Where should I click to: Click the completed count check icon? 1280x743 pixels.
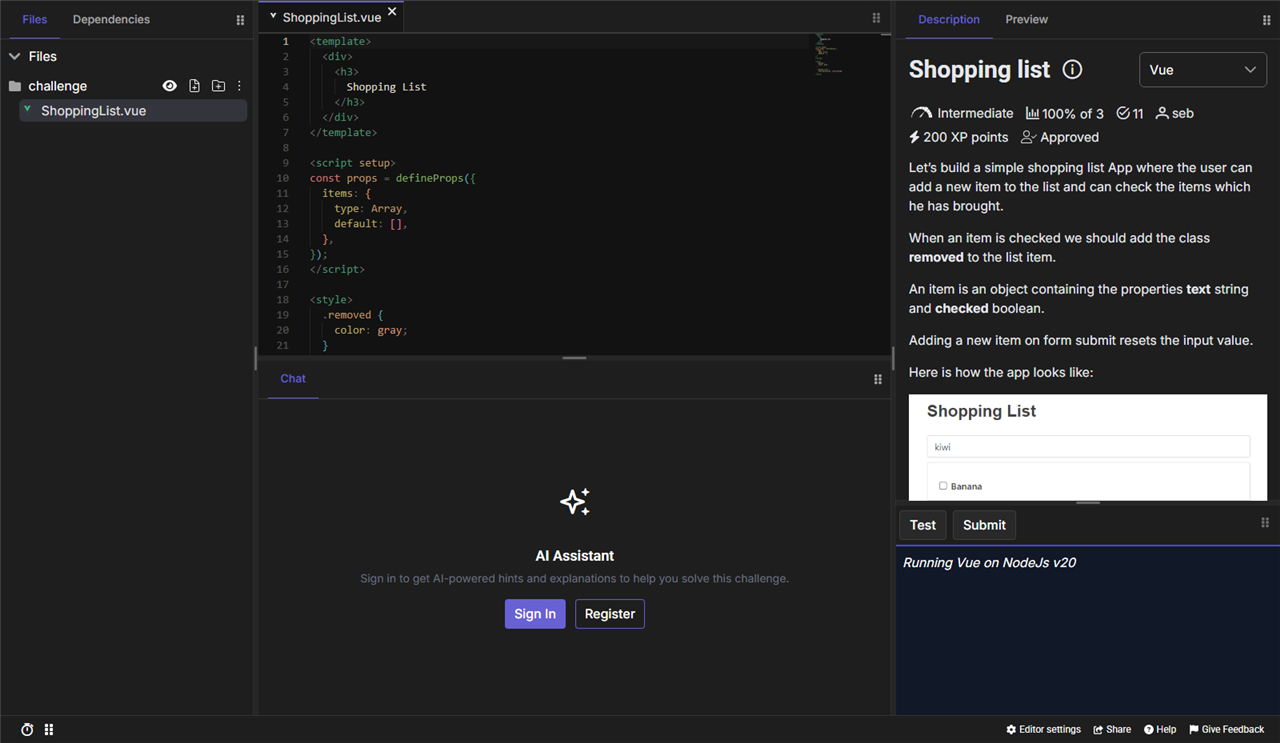(x=1123, y=114)
